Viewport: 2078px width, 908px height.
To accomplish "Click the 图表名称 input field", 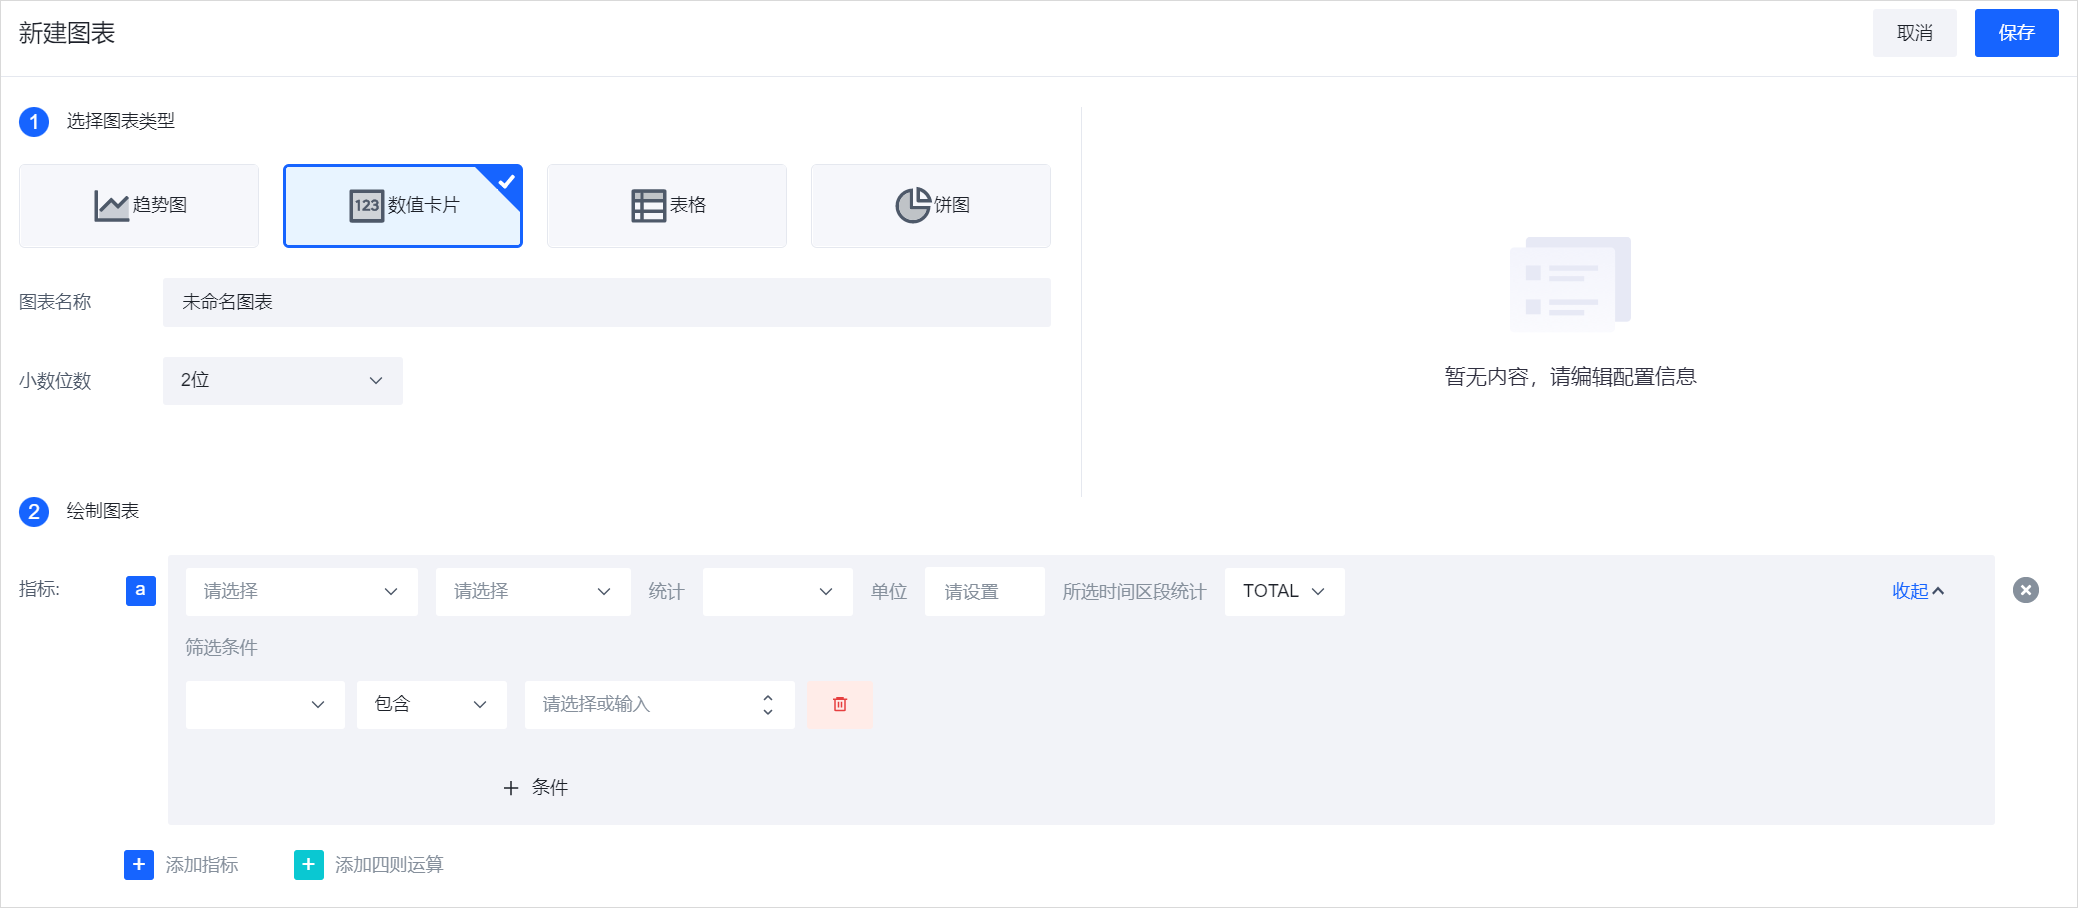I will [606, 302].
